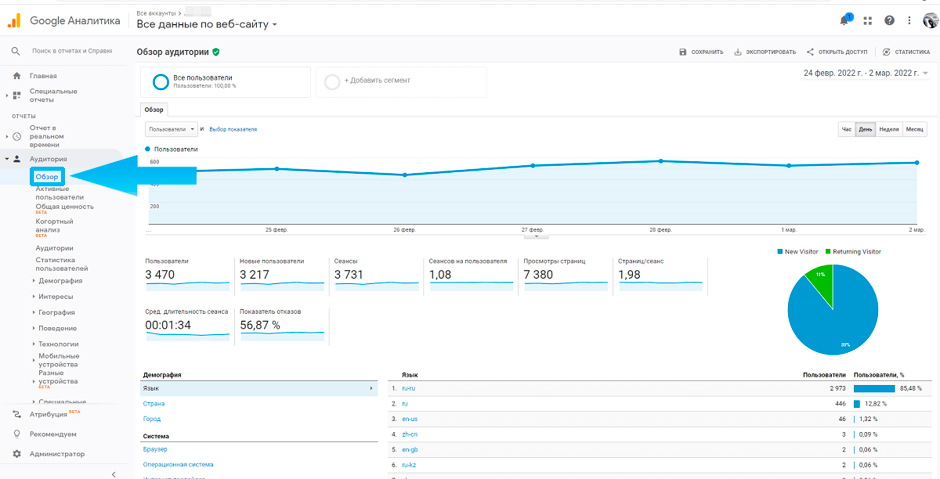Open the three-dot more options menu

coord(910,21)
